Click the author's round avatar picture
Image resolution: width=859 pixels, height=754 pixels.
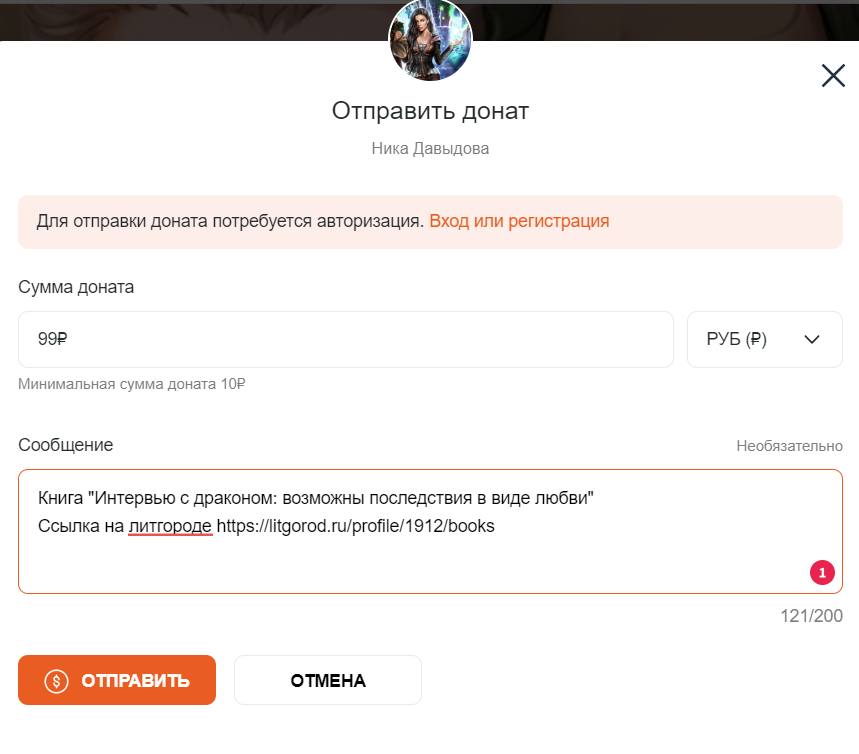click(430, 40)
